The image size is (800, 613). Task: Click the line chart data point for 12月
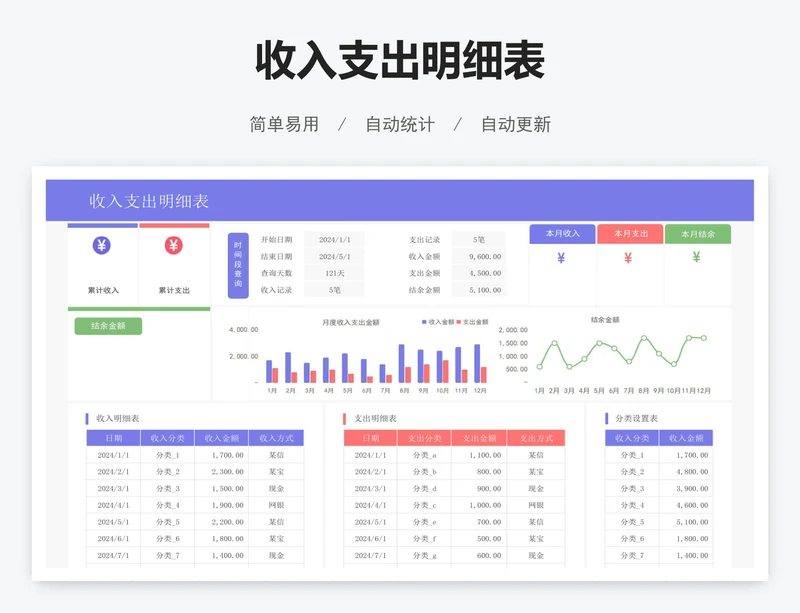704,338
